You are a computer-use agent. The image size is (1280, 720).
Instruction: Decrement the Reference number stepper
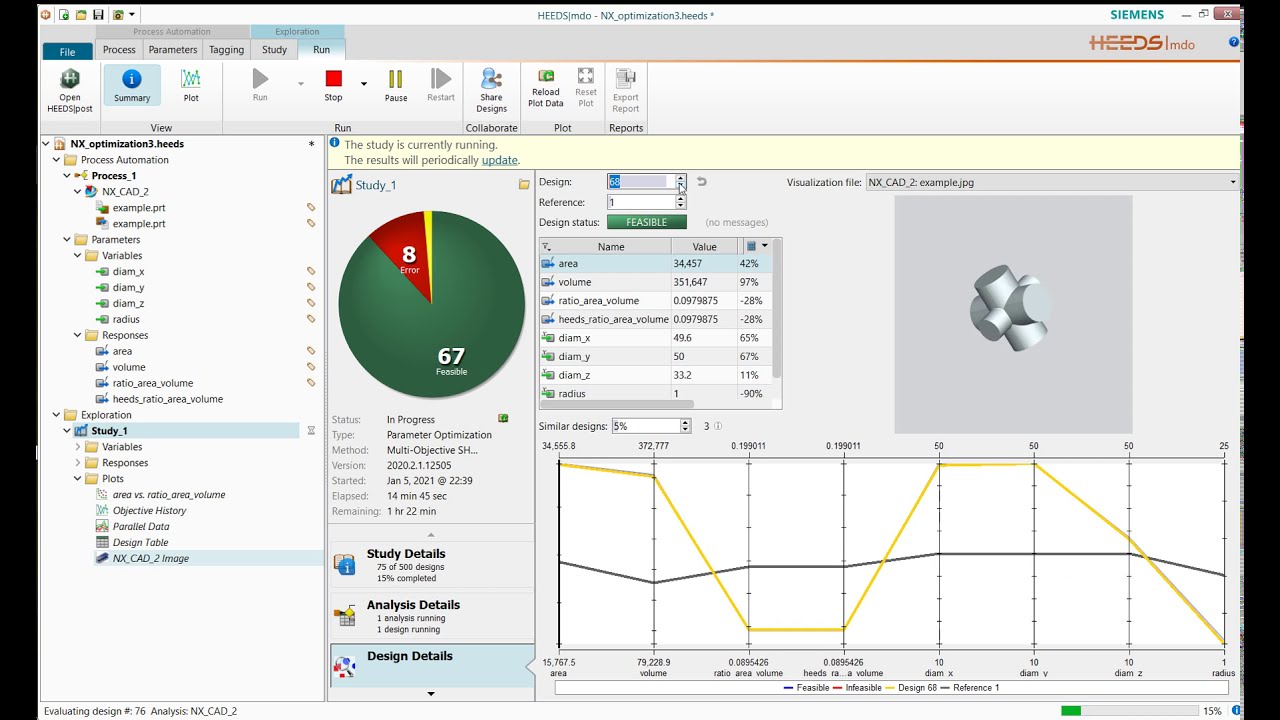point(681,206)
